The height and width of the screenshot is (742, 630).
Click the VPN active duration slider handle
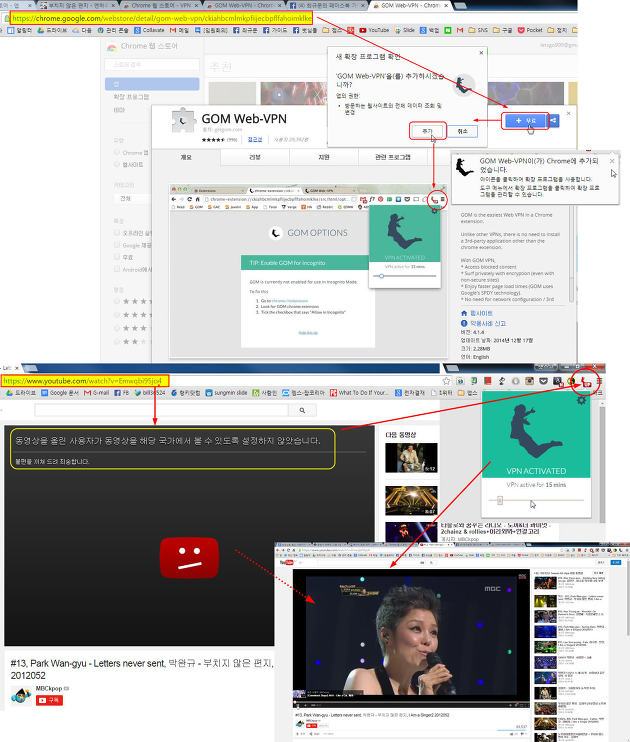click(x=500, y=500)
